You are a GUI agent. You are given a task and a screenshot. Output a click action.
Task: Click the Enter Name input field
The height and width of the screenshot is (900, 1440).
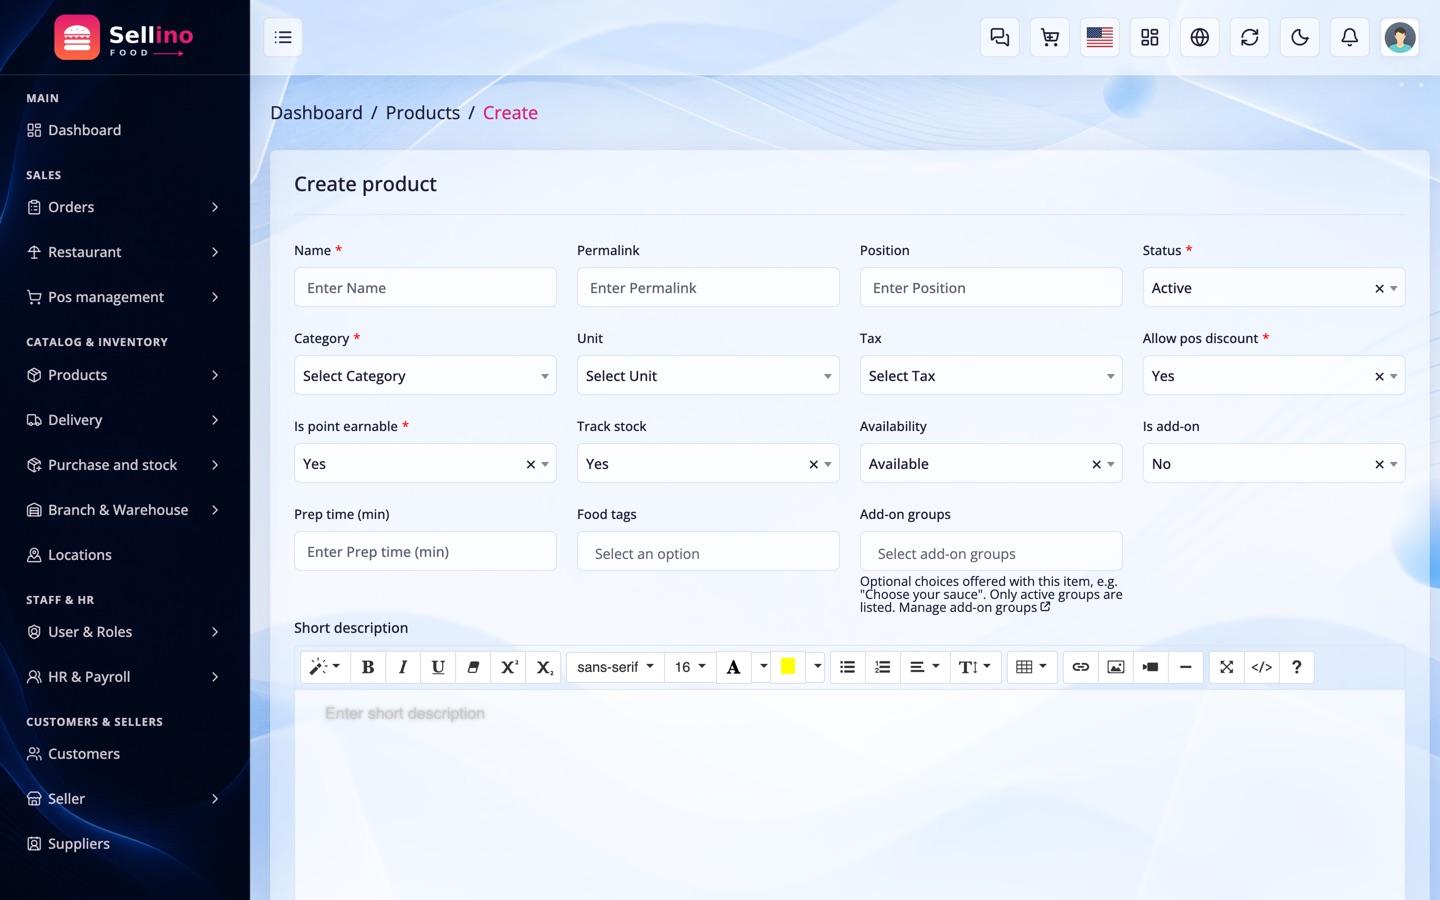425,288
